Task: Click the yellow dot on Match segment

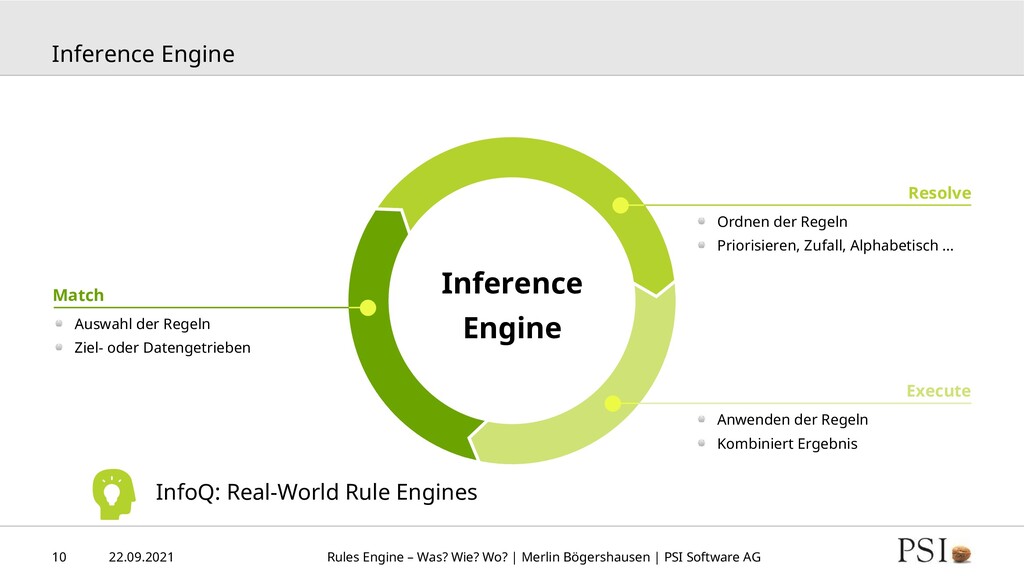Action: pos(368,308)
